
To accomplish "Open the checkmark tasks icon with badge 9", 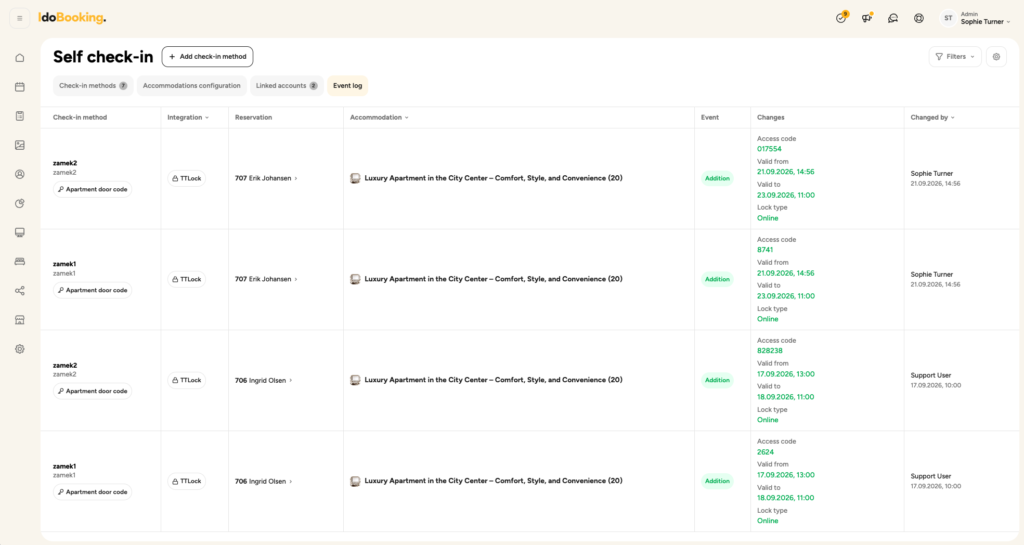I will (841, 18).
